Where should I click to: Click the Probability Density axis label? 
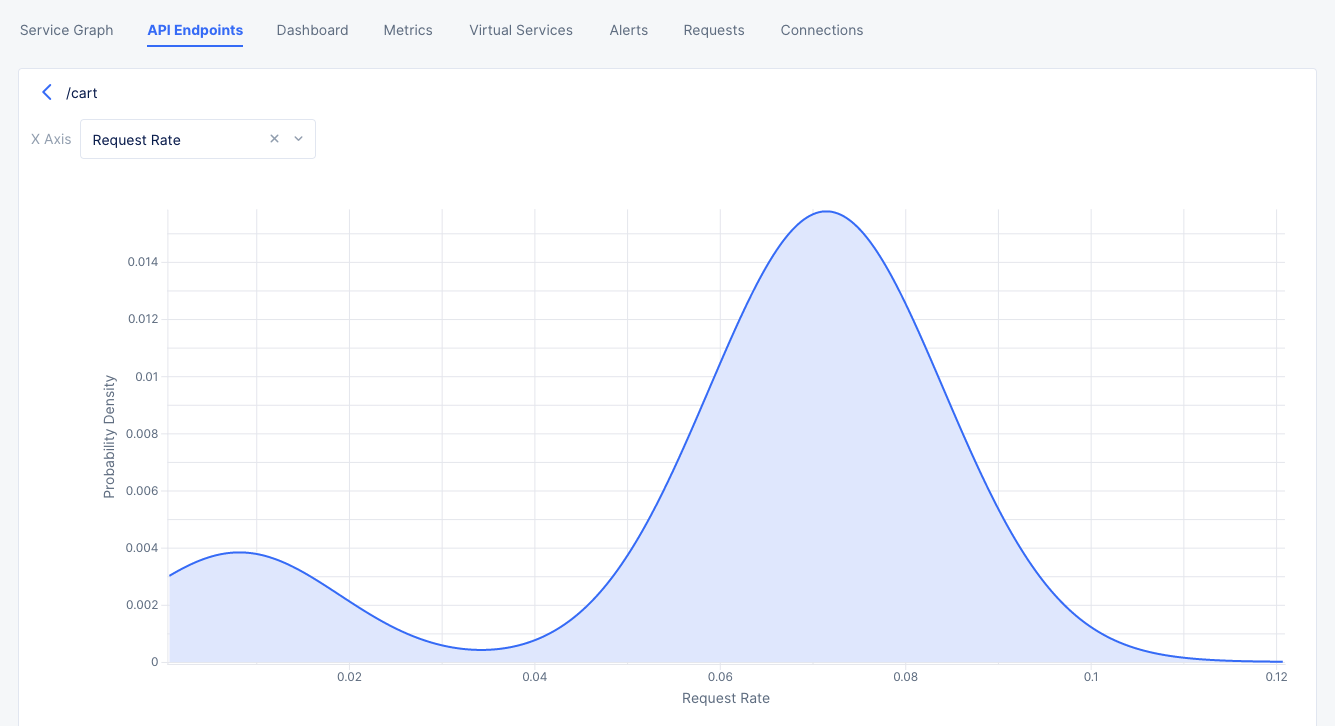tap(108, 432)
